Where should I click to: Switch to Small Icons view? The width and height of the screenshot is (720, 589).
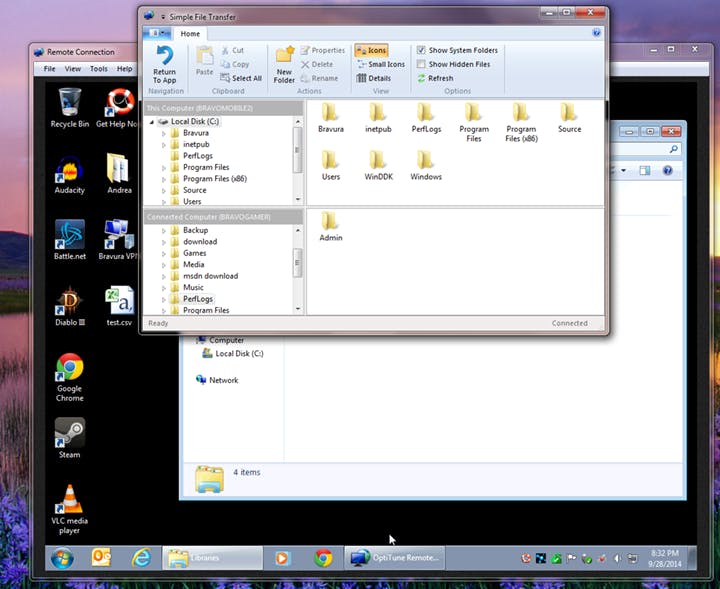coord(380,64)
